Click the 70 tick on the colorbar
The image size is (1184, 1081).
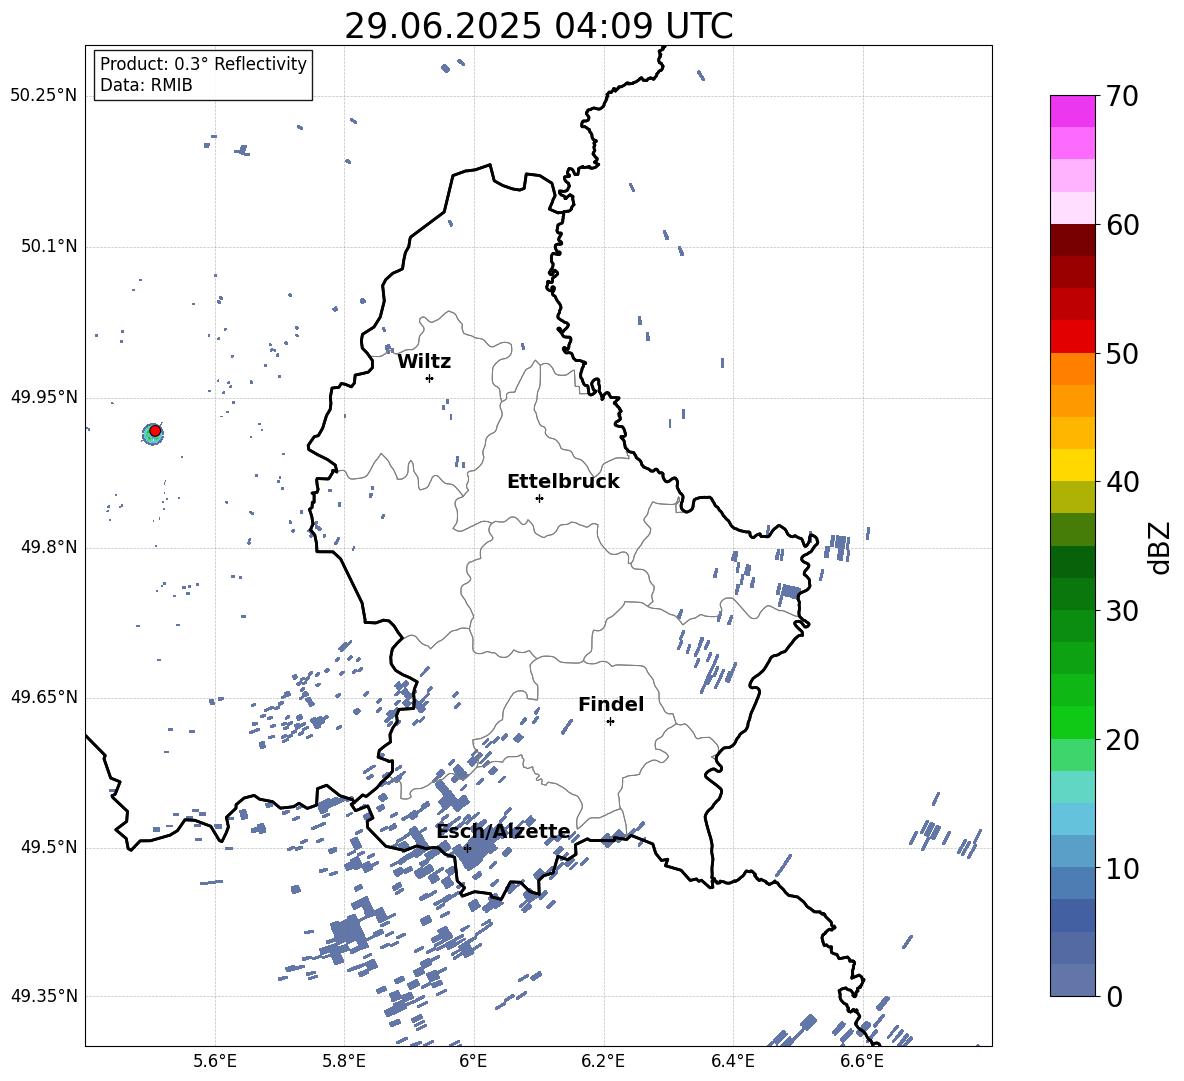pyautogui.click(x=1123, y=96)
